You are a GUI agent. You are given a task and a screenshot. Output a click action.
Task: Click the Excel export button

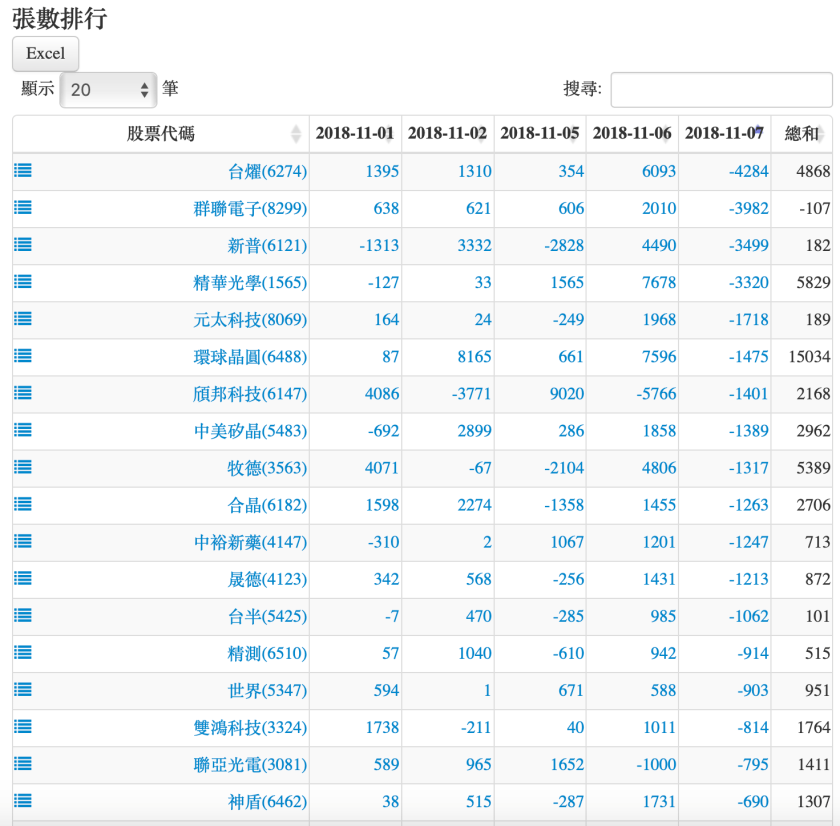coord(44,53)
